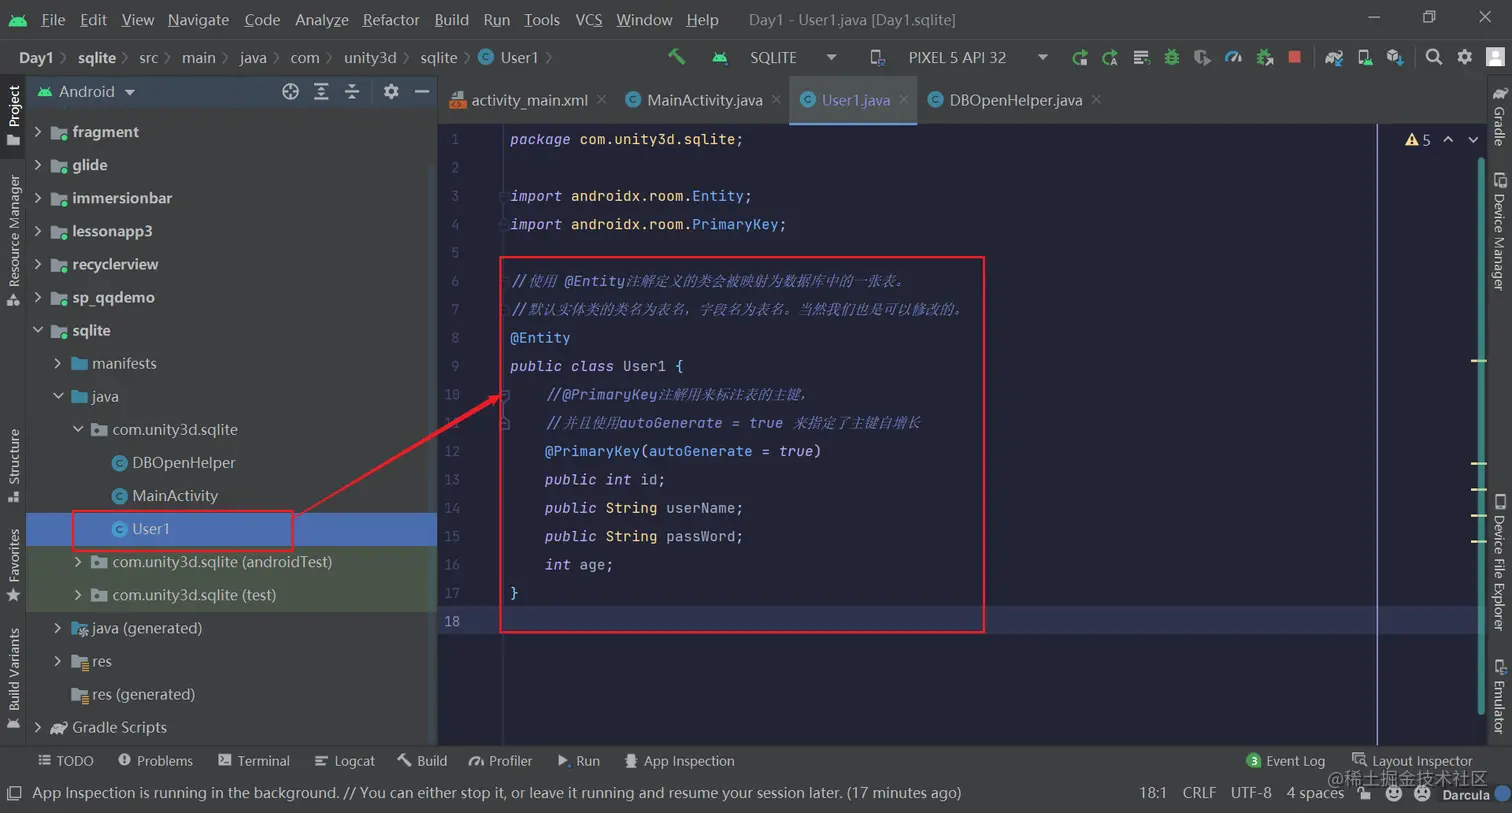Click line:column indicator 18:1 in status bar

click(1153, 793)
